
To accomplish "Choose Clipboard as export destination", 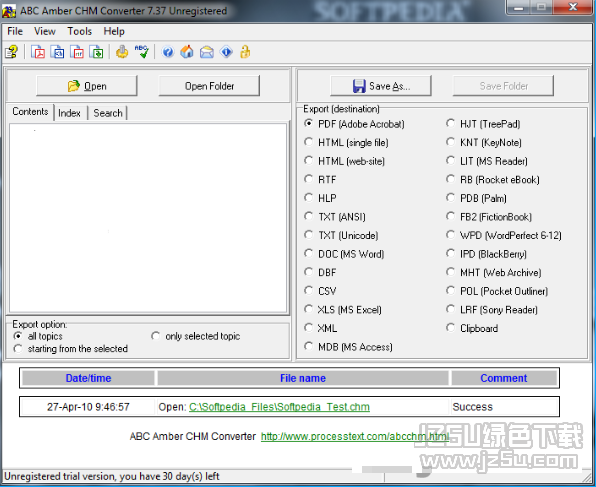I will 473,328.
